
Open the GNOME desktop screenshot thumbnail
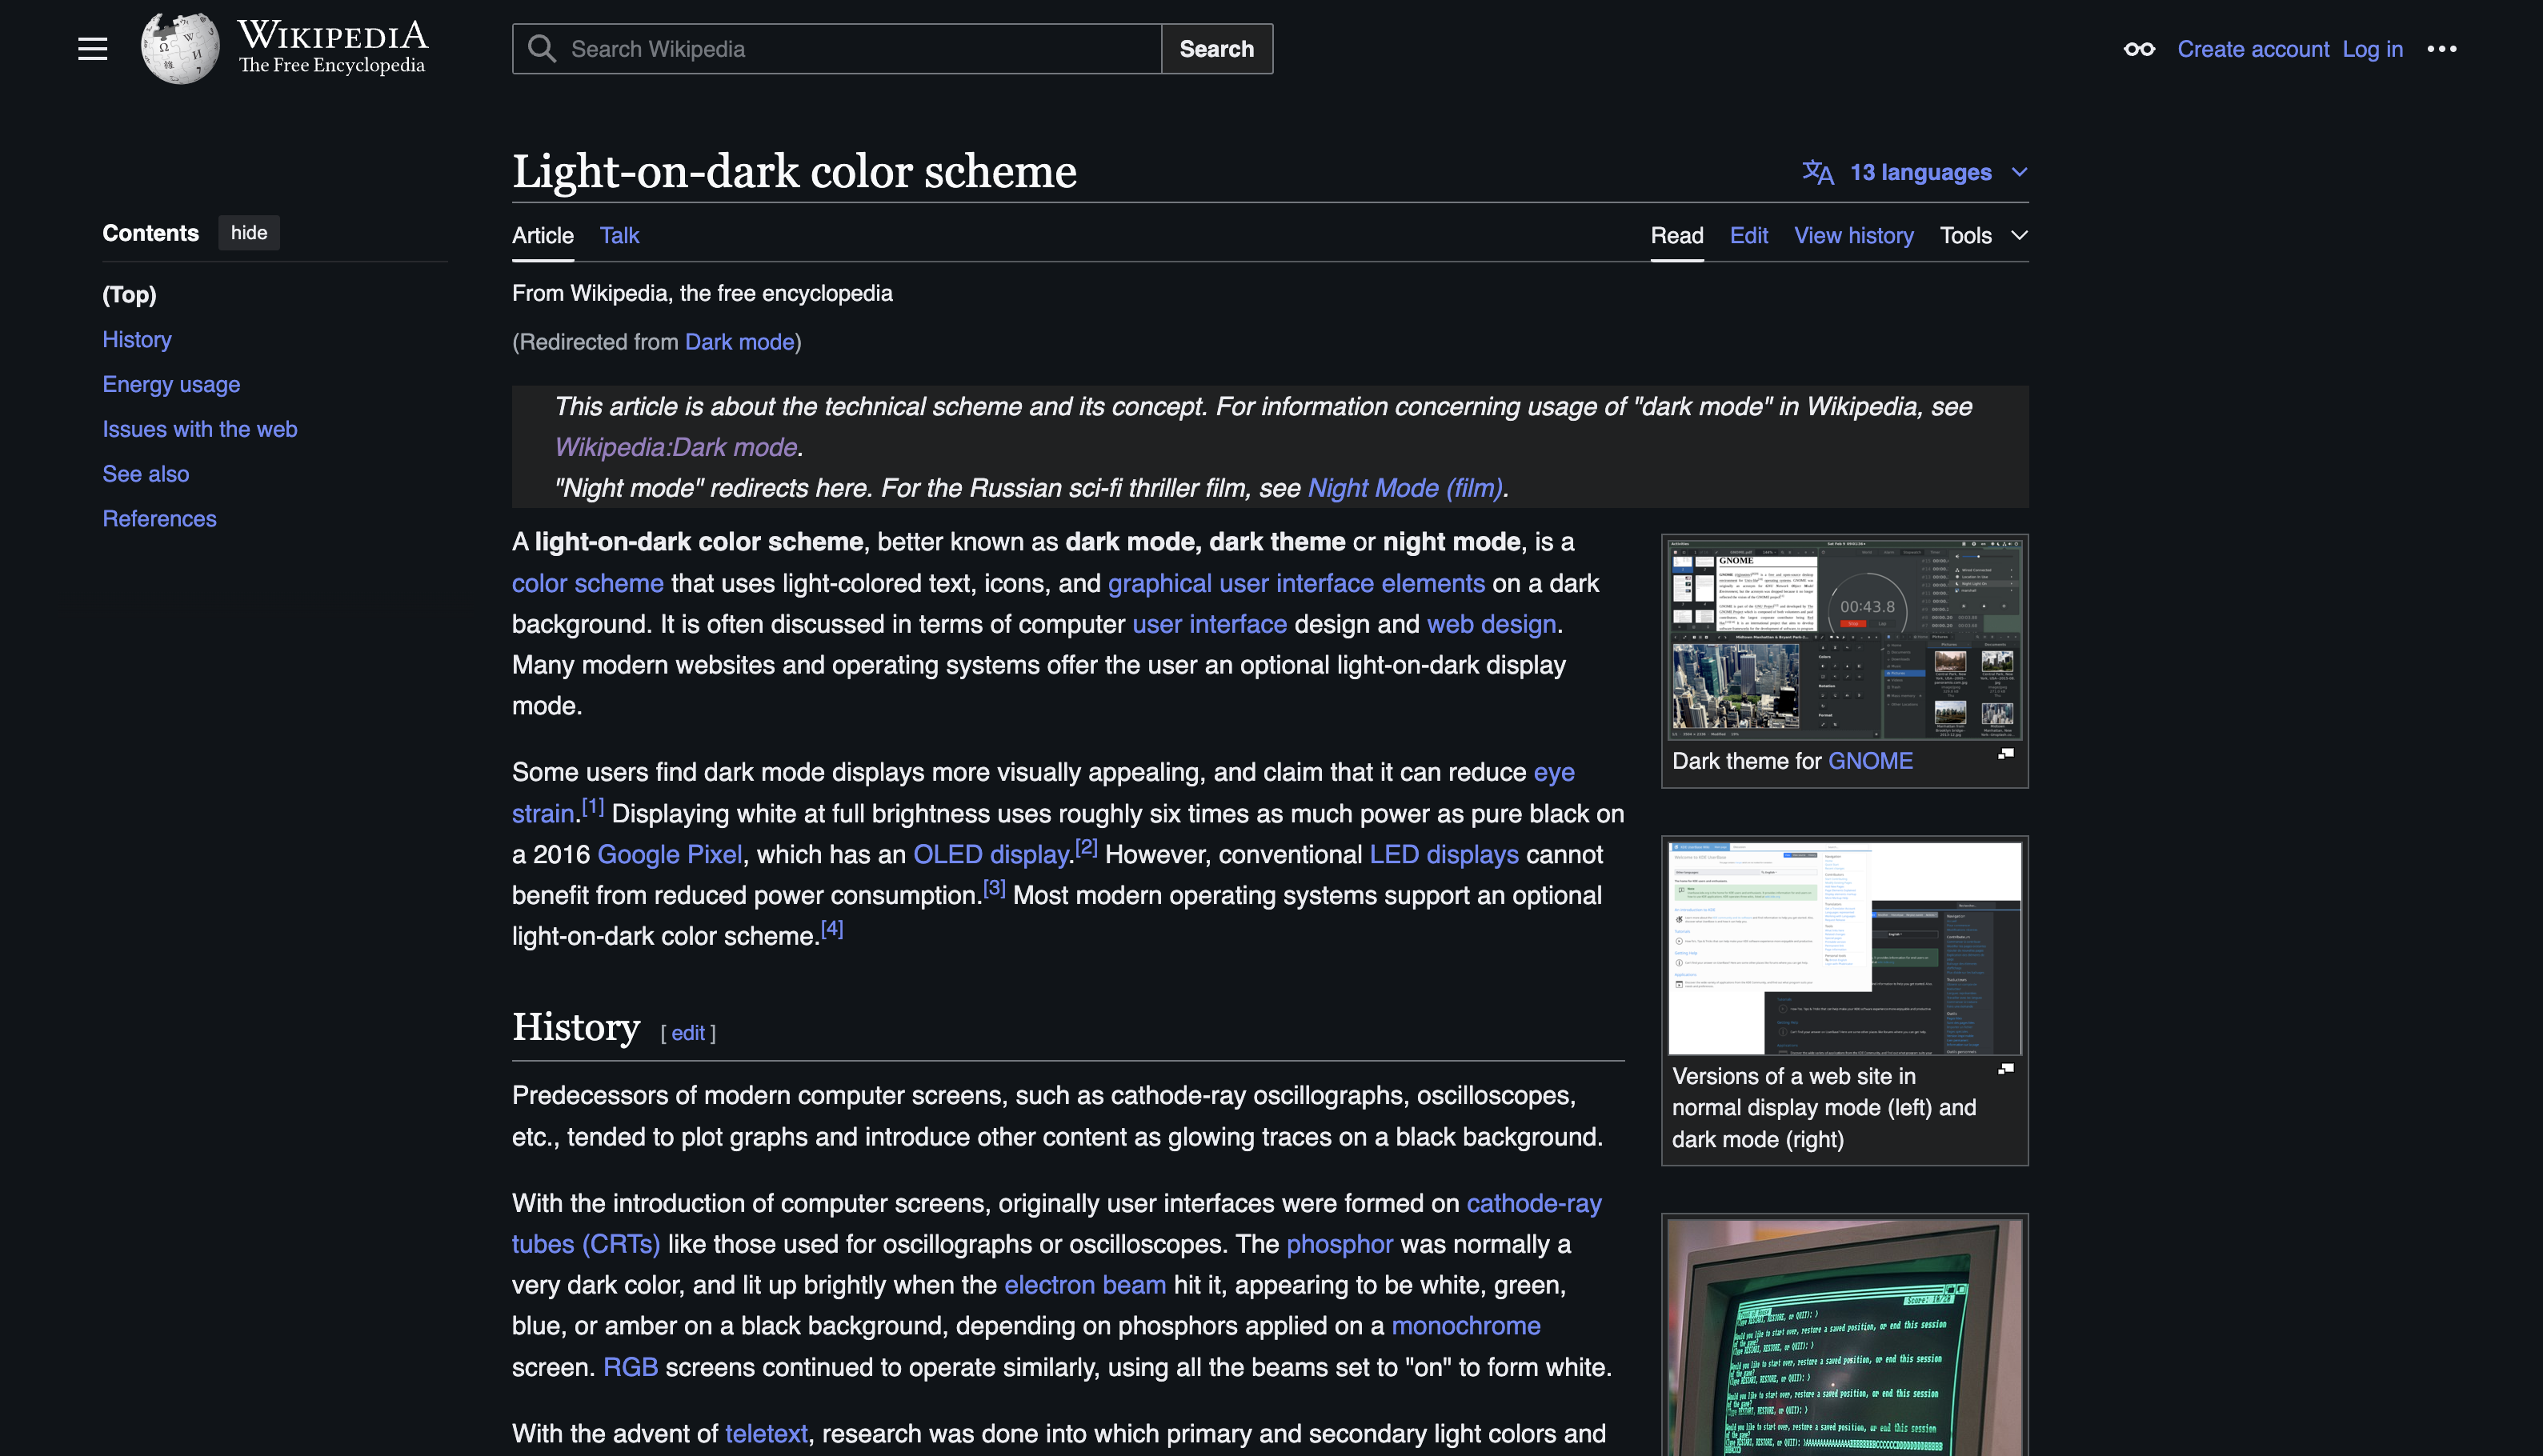point(1844,637)
